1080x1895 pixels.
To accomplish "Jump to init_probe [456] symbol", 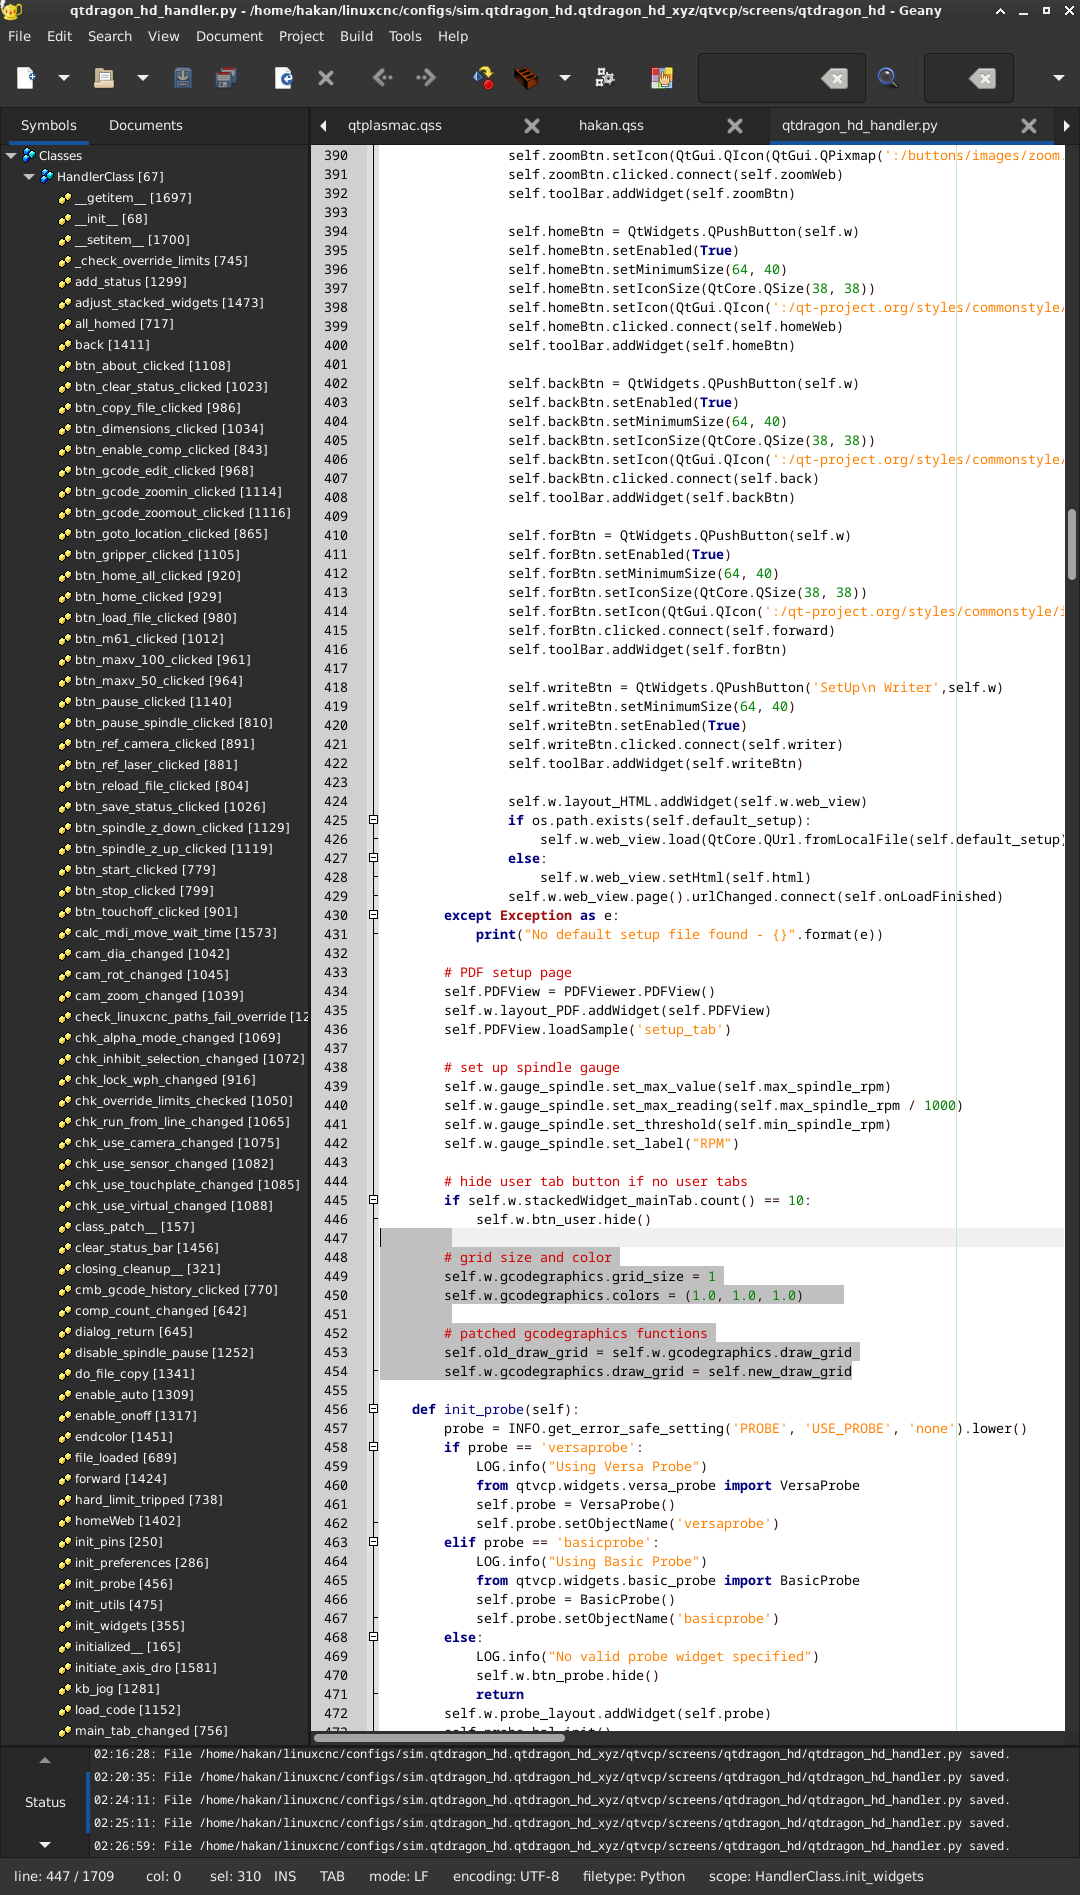I will pos(123,1583).
